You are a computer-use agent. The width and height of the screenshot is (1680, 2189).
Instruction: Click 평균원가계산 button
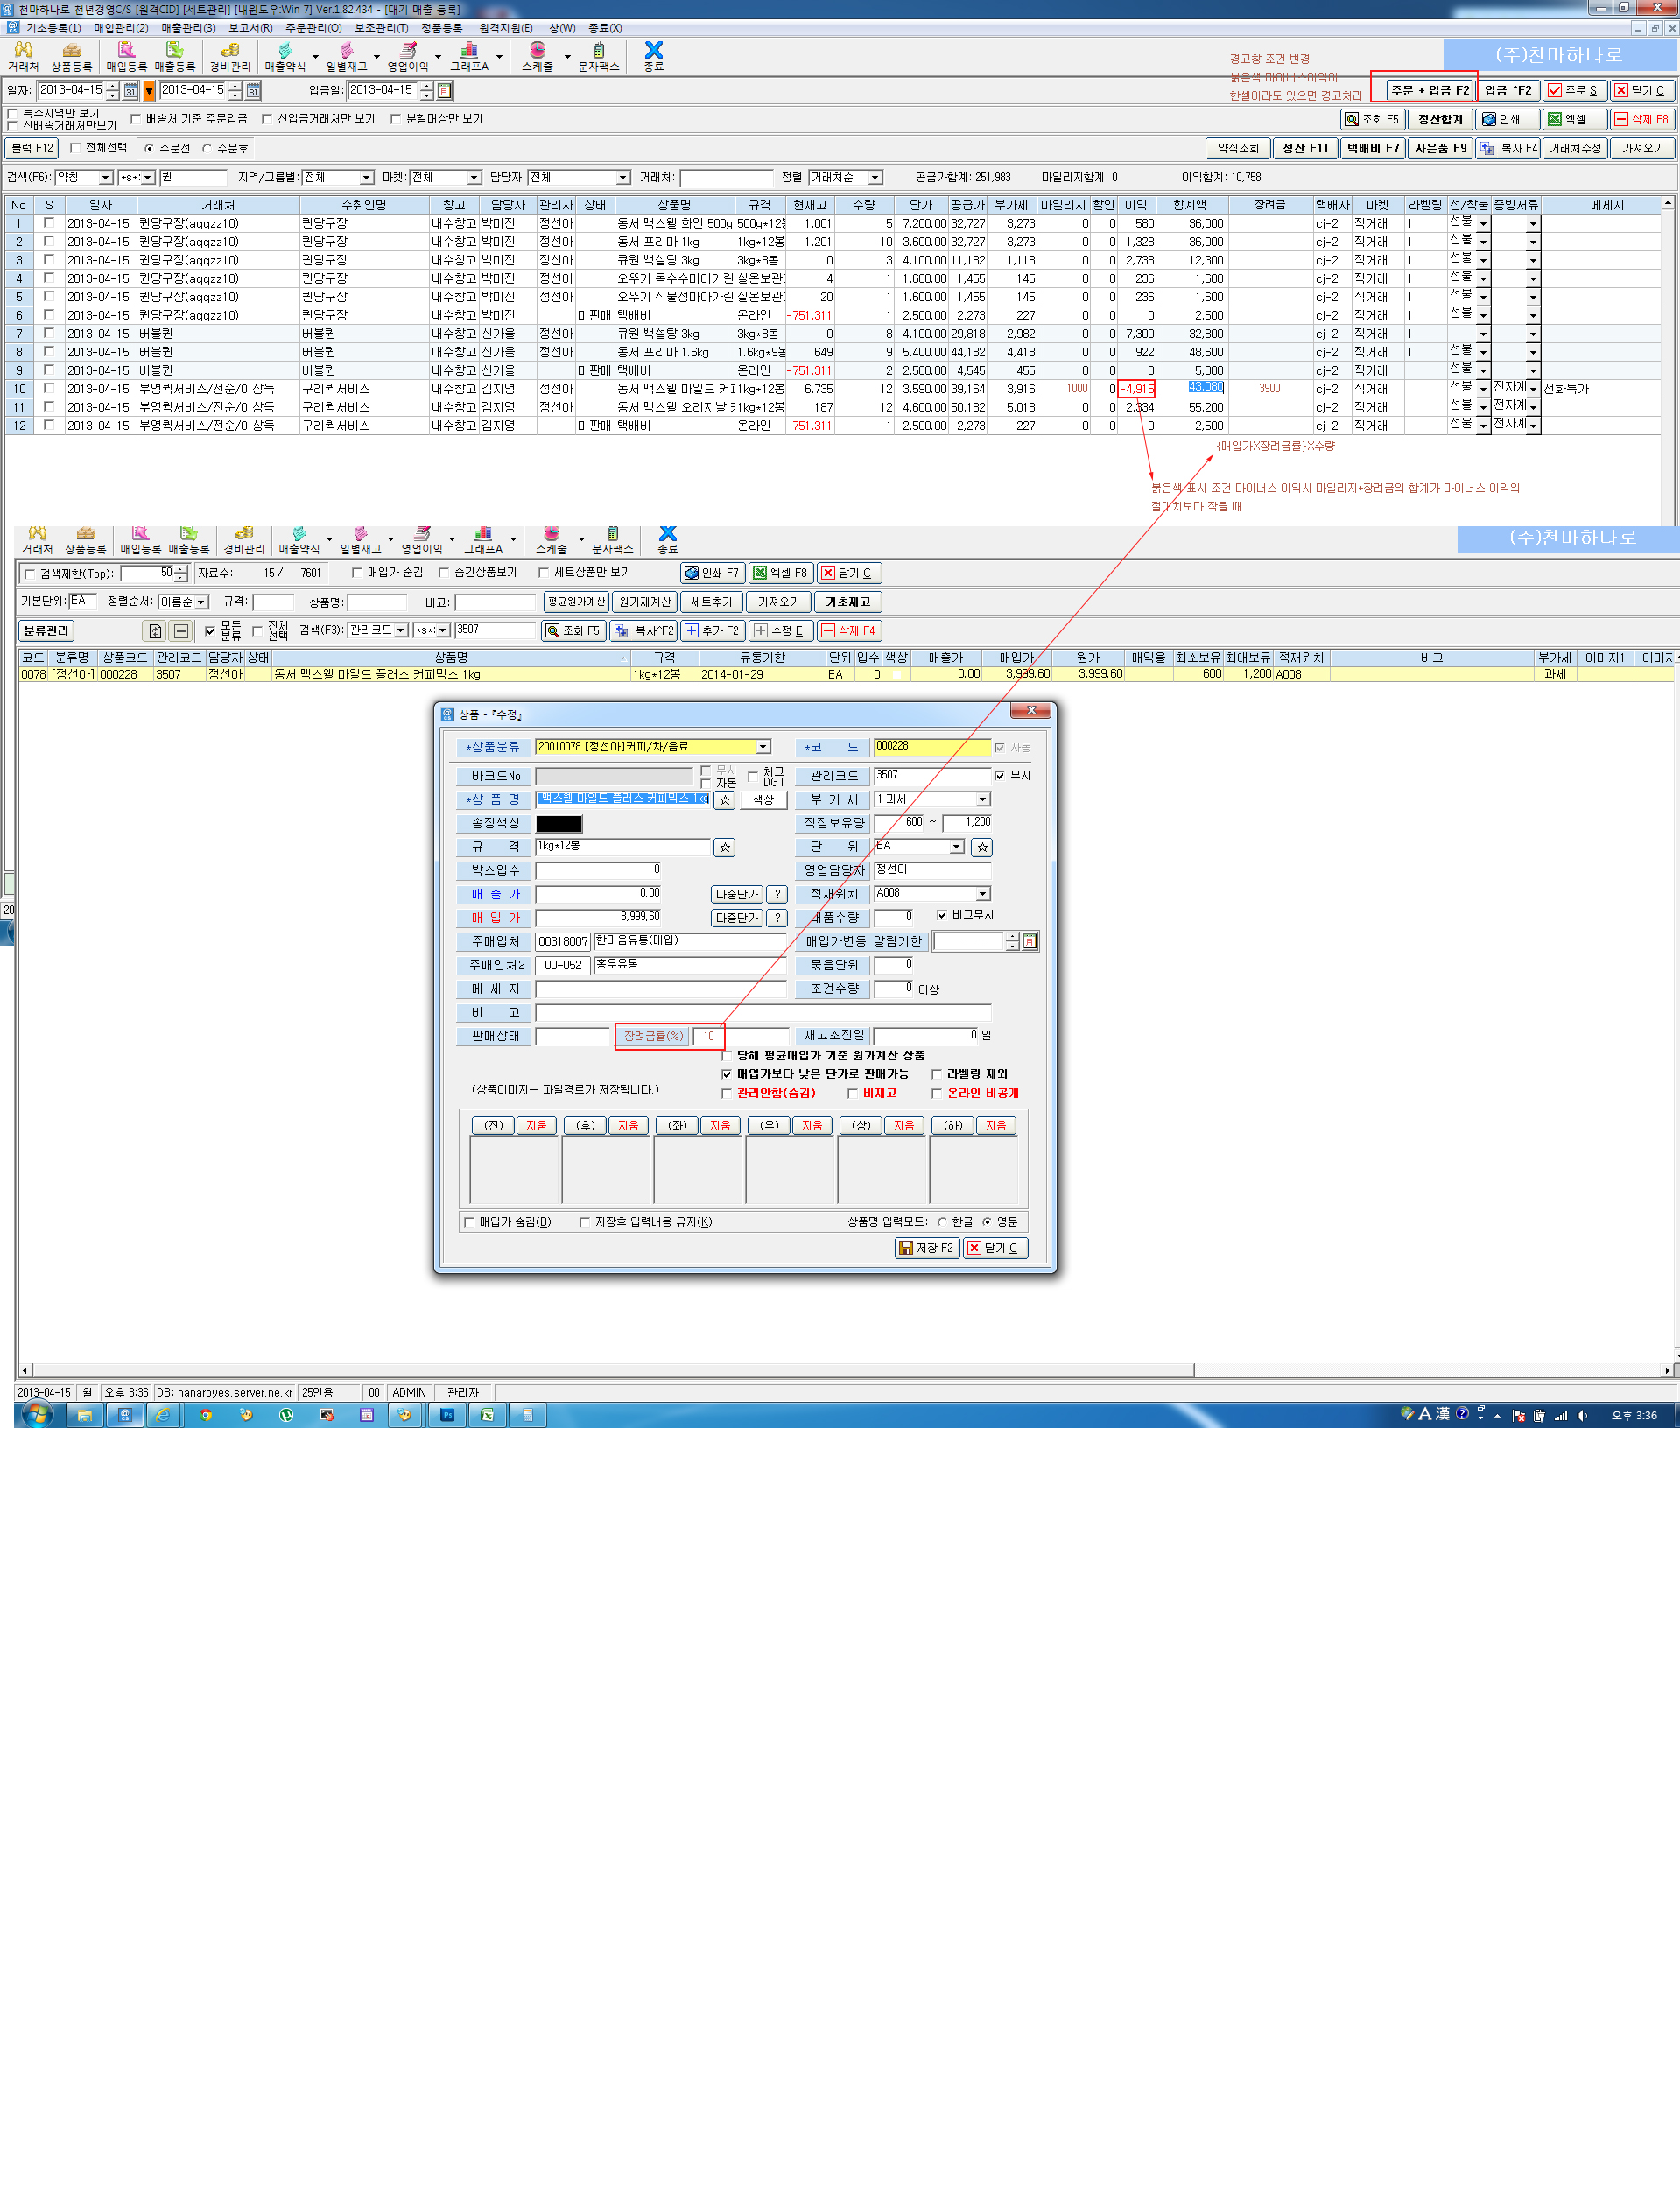point(576,602)
